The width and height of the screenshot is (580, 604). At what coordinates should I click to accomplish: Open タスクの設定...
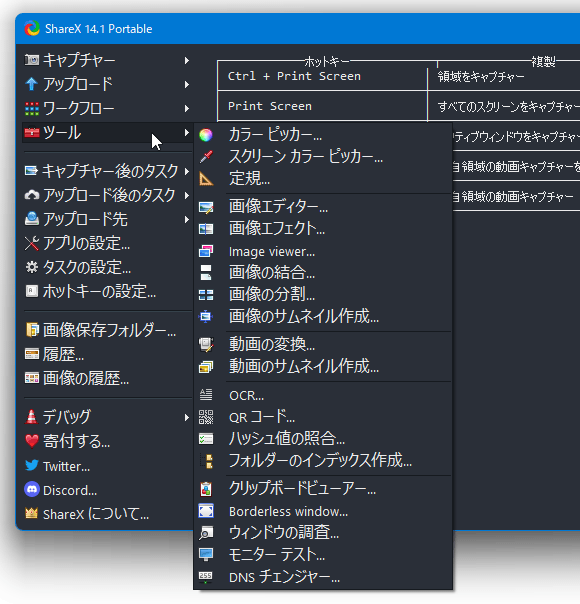[x=107, y=267]
